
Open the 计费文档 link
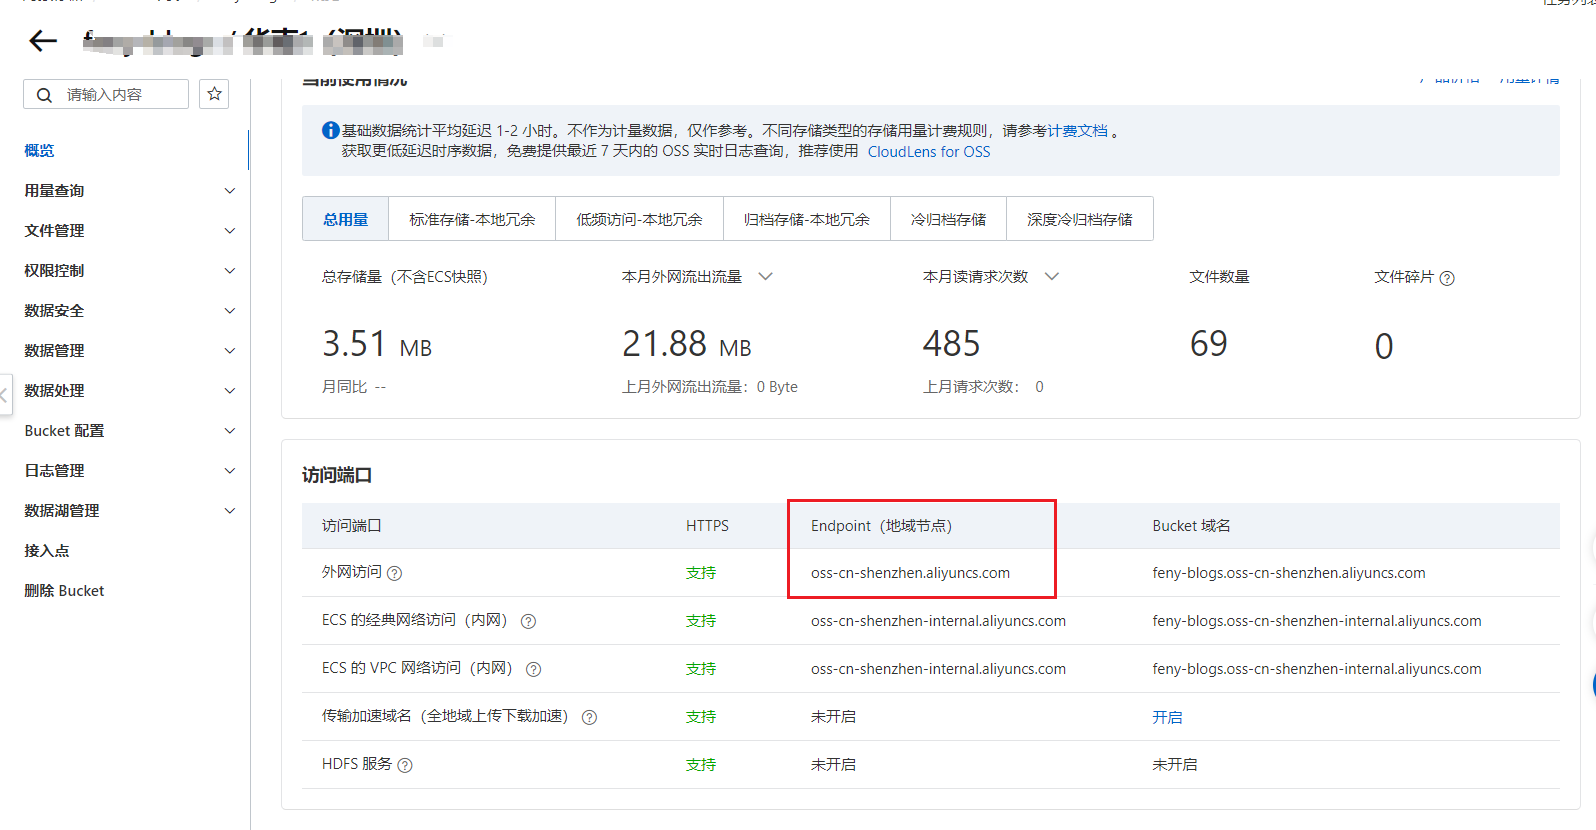coord(1077,131)
